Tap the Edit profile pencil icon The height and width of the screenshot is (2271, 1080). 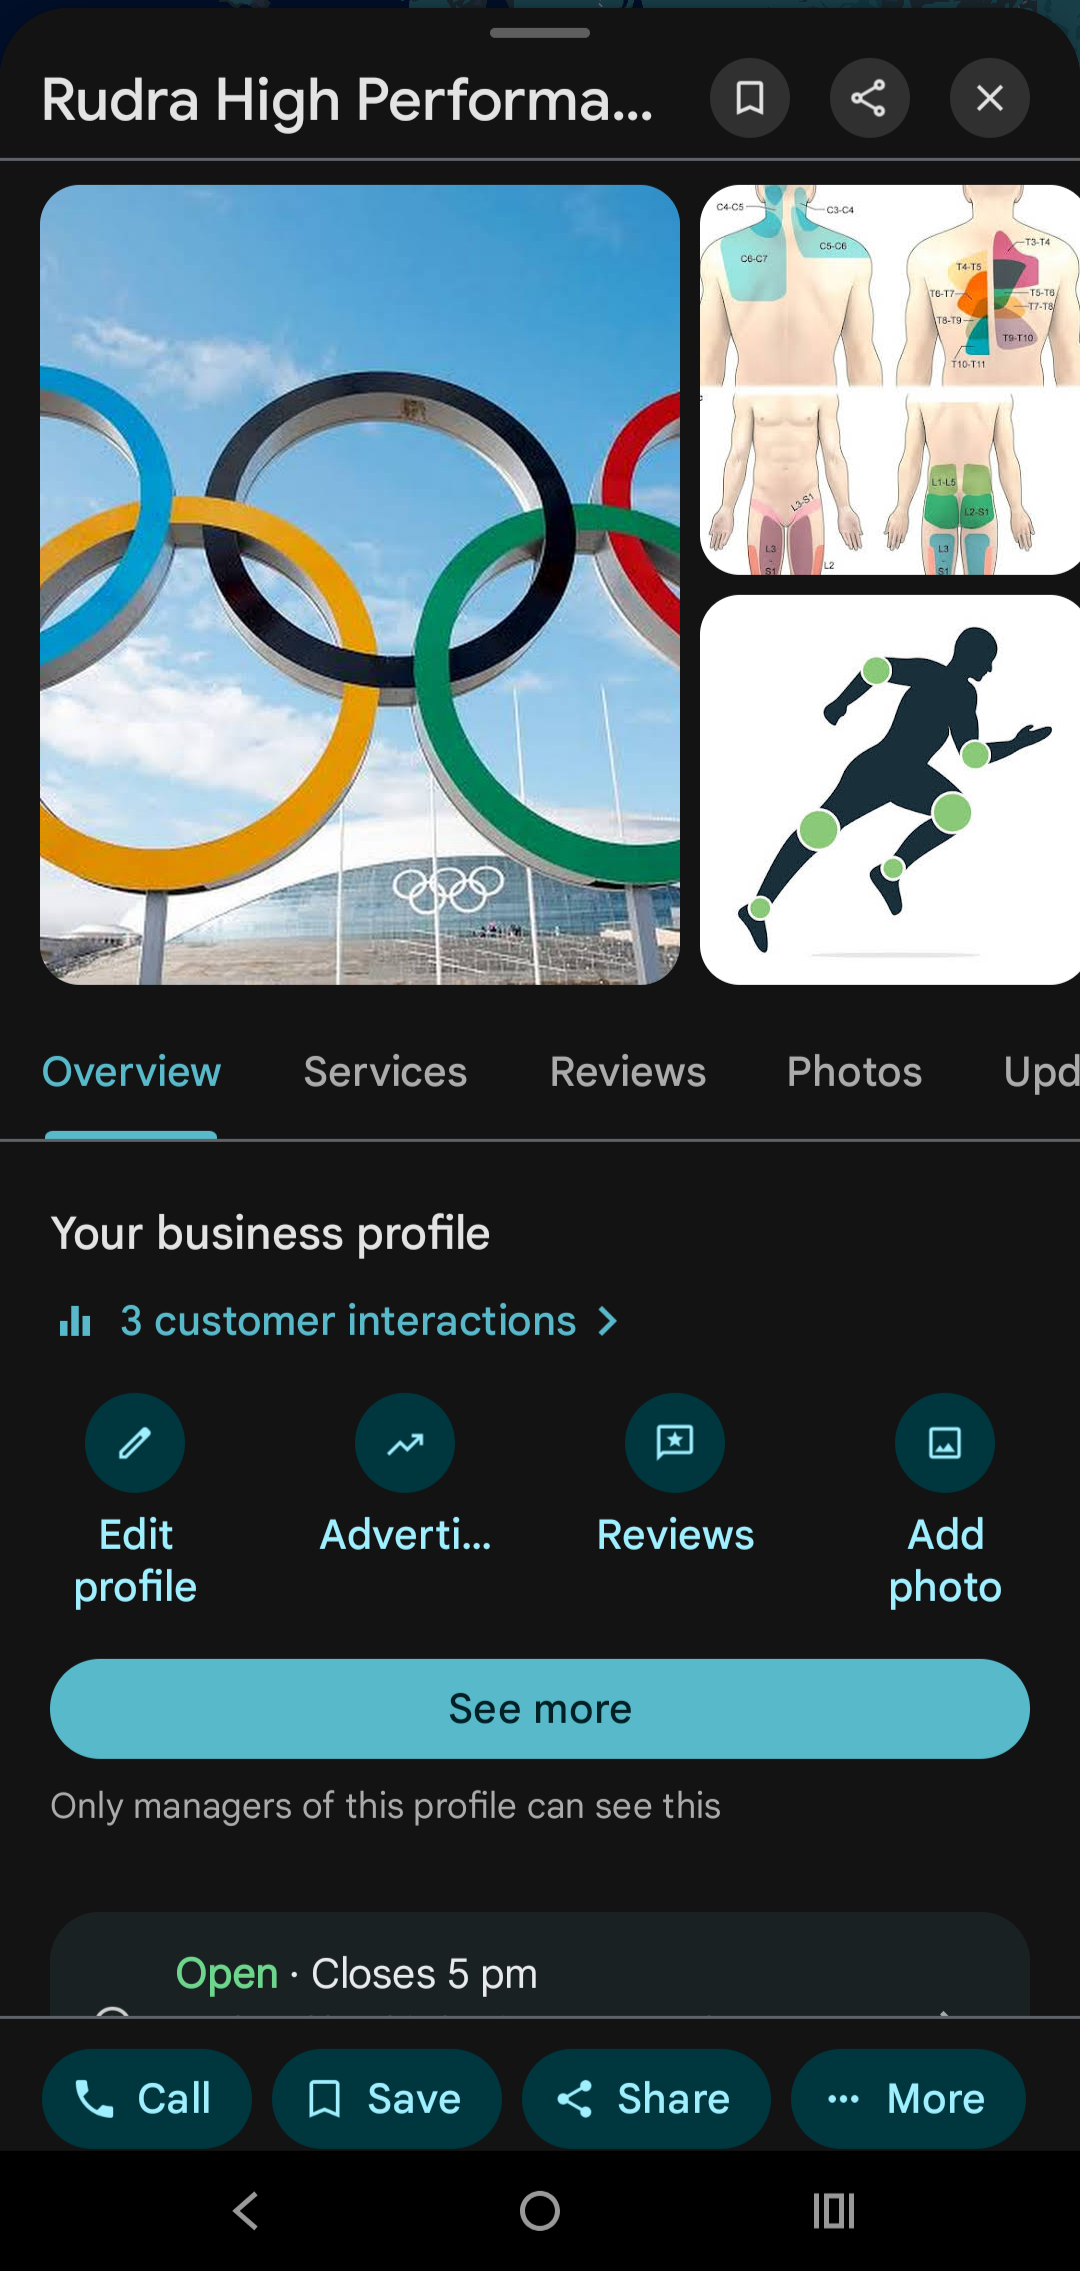(135, 1443)
